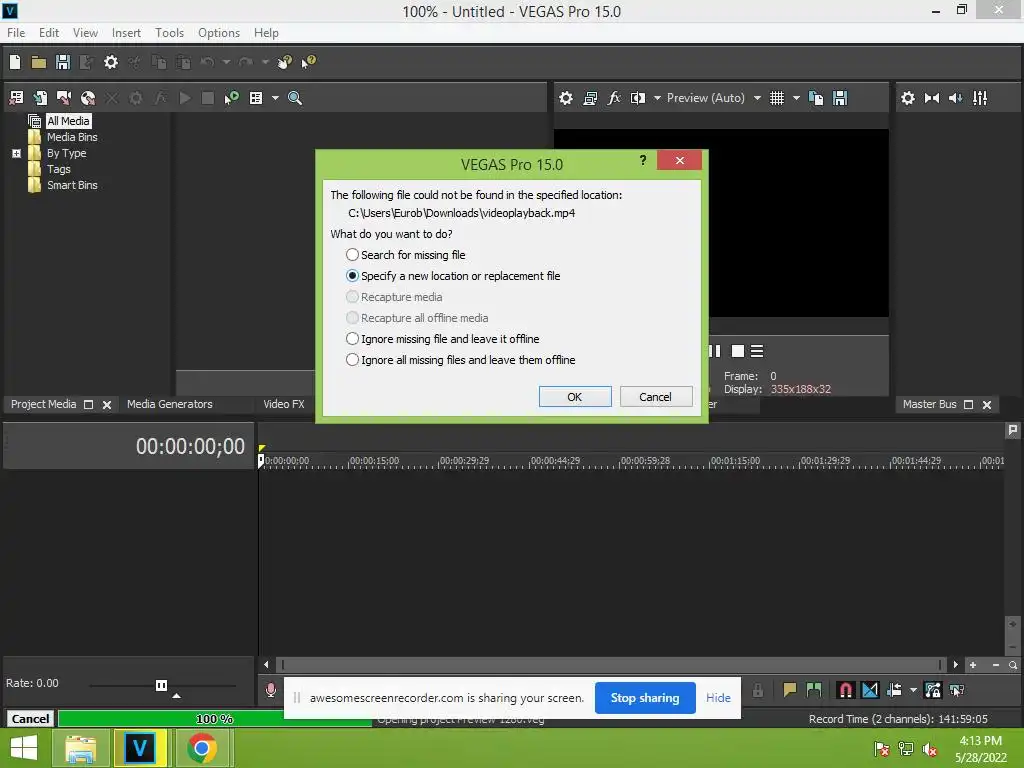This screenshot has width=1024, height=768.
Task: Open the Mixing Console faders icon
Action: coord(980,98)
